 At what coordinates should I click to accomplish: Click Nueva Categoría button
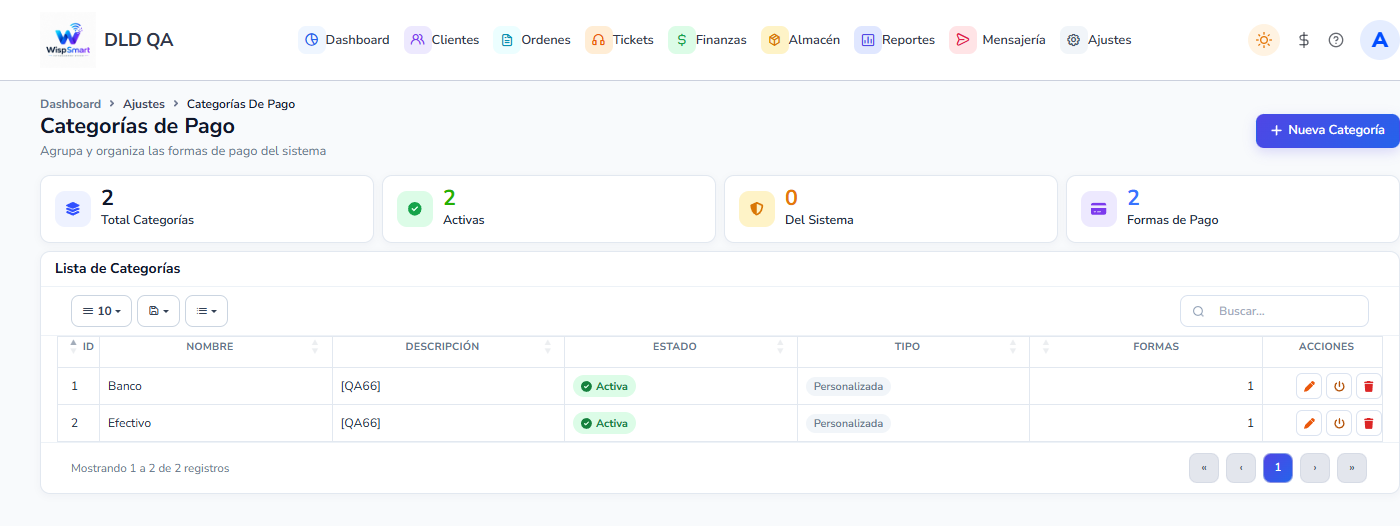pyautogui.click(x=1327, y=130)
